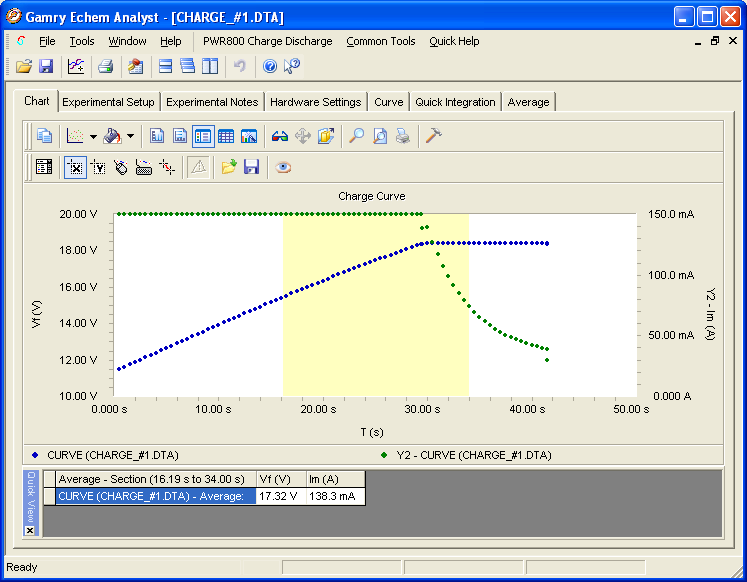Copy the chart to the clipboard
The width and height of the screenshot is (747, 582).
click(x=44, y=136)
